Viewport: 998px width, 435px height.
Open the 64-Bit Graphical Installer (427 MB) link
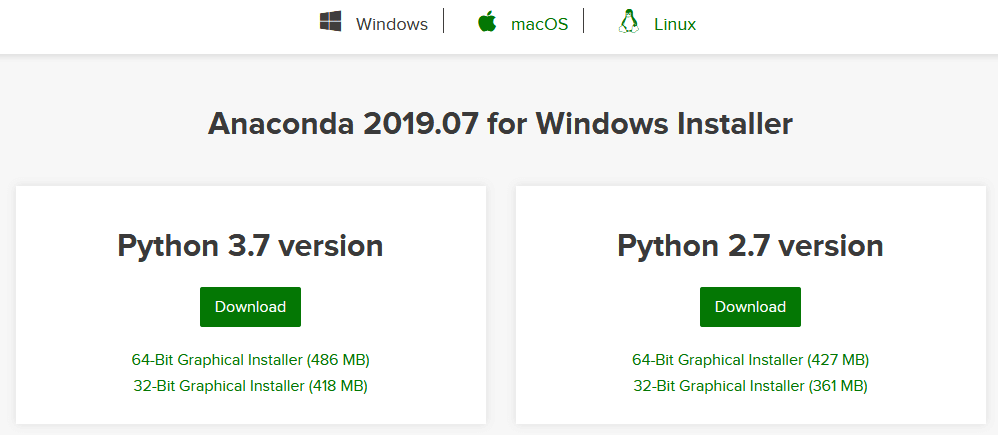(x=750, y=359)
